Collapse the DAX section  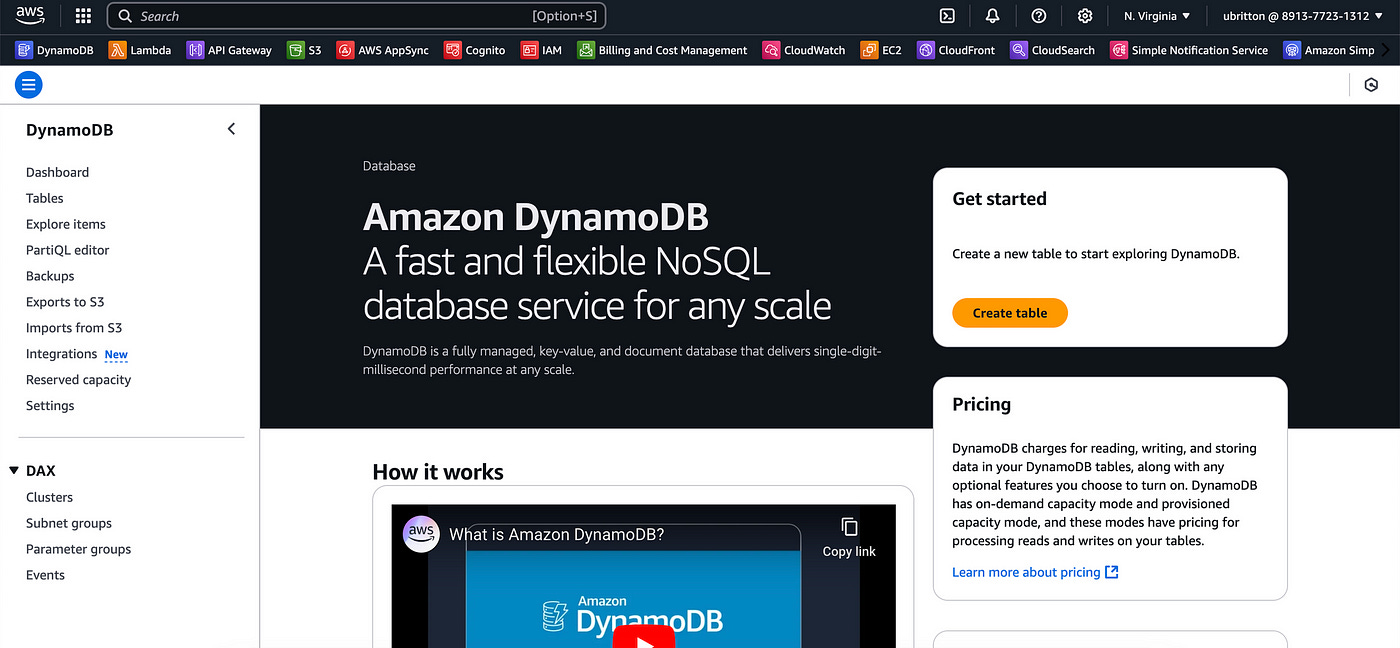coord(14,470)
